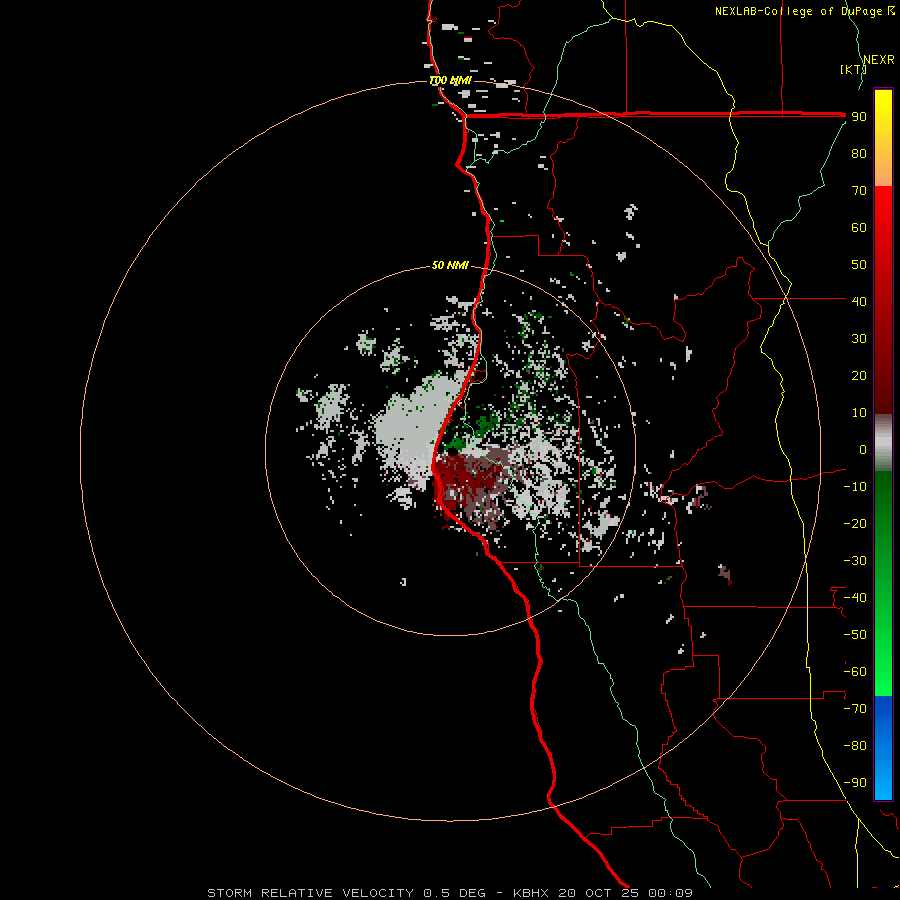The width and height of the screenshot is (900, 900).
Task: Select the dark green segment of the color bar
Action: (883, 505)
